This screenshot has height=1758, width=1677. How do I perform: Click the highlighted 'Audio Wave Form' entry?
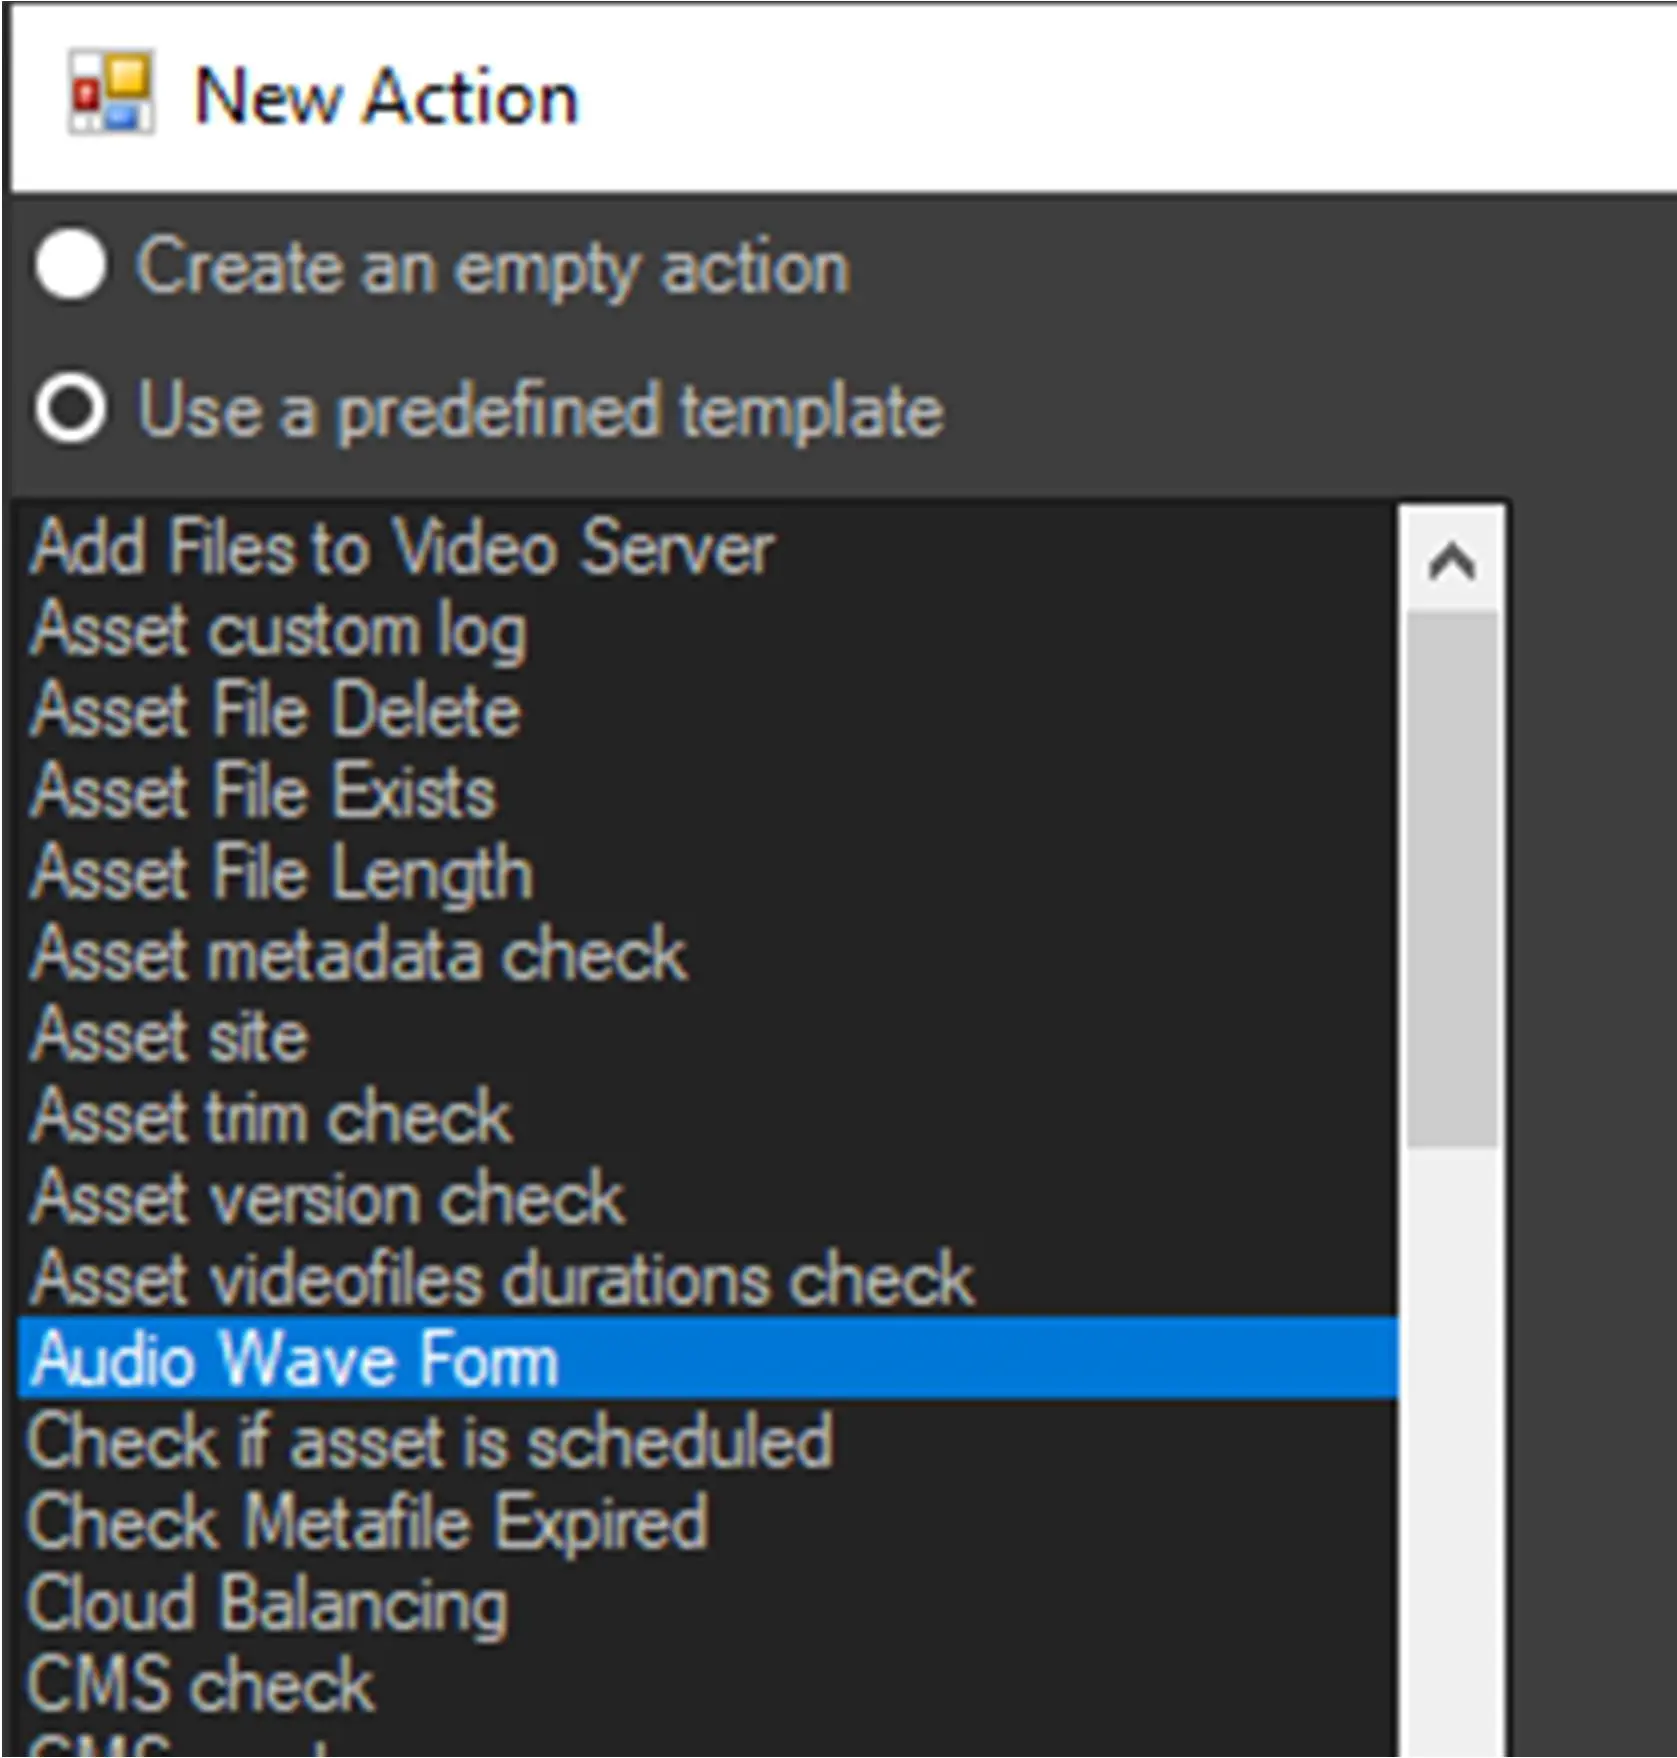[295, 1359]
